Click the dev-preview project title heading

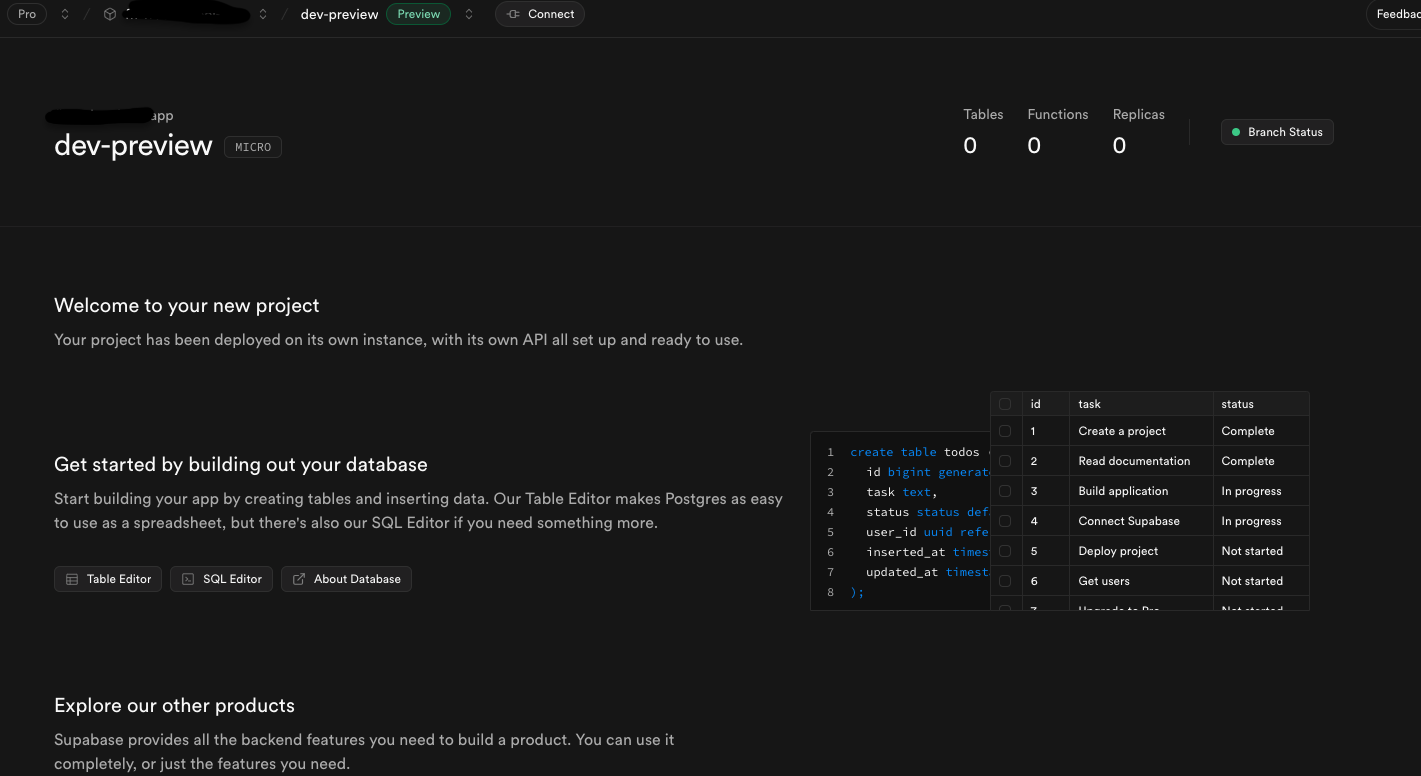click(x=133, y=146)
